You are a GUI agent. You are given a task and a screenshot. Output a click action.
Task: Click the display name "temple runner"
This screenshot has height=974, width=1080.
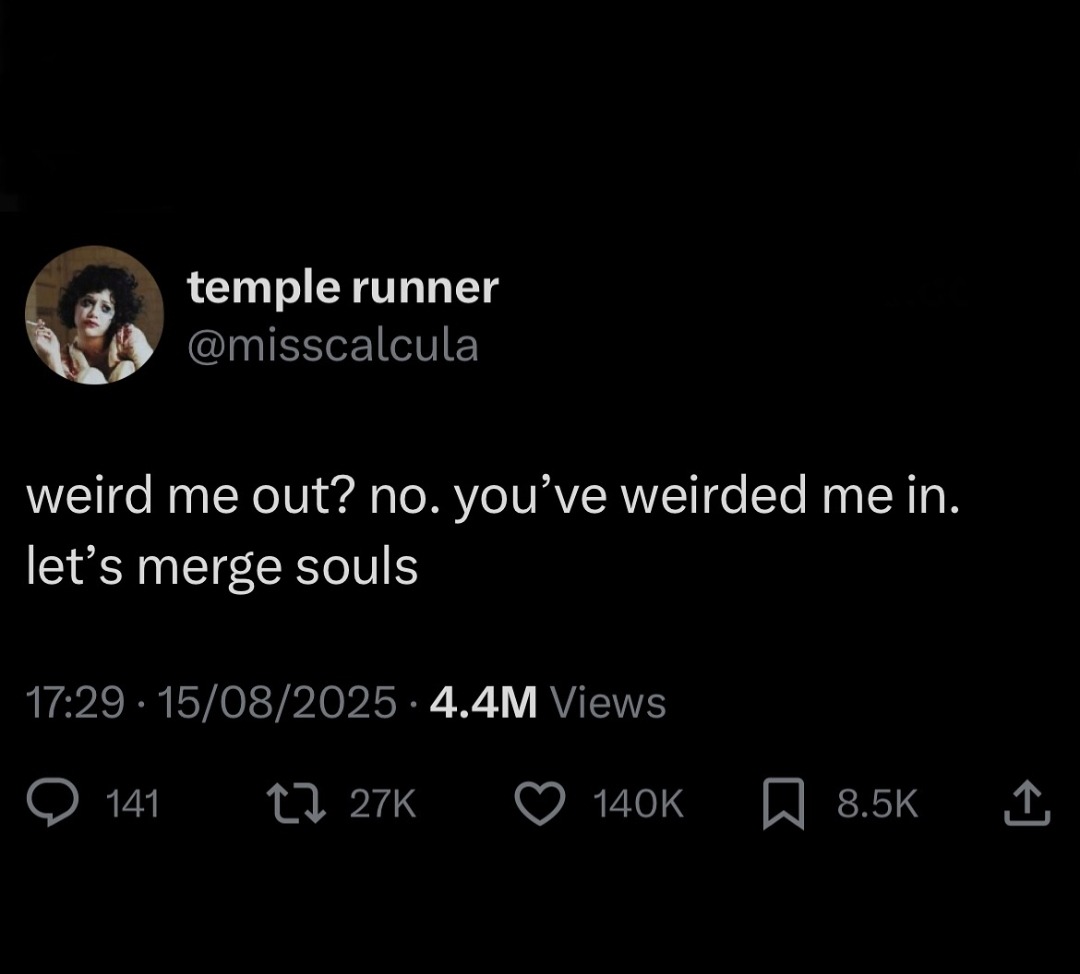[342, 288]
